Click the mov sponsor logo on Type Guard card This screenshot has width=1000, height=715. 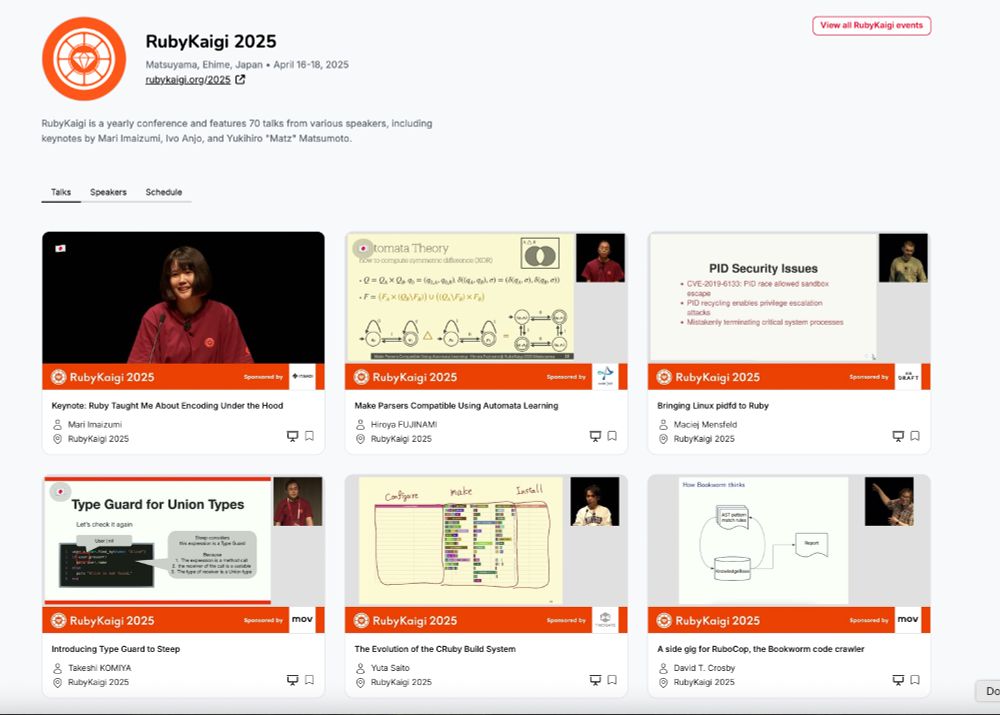coord(302,620)
